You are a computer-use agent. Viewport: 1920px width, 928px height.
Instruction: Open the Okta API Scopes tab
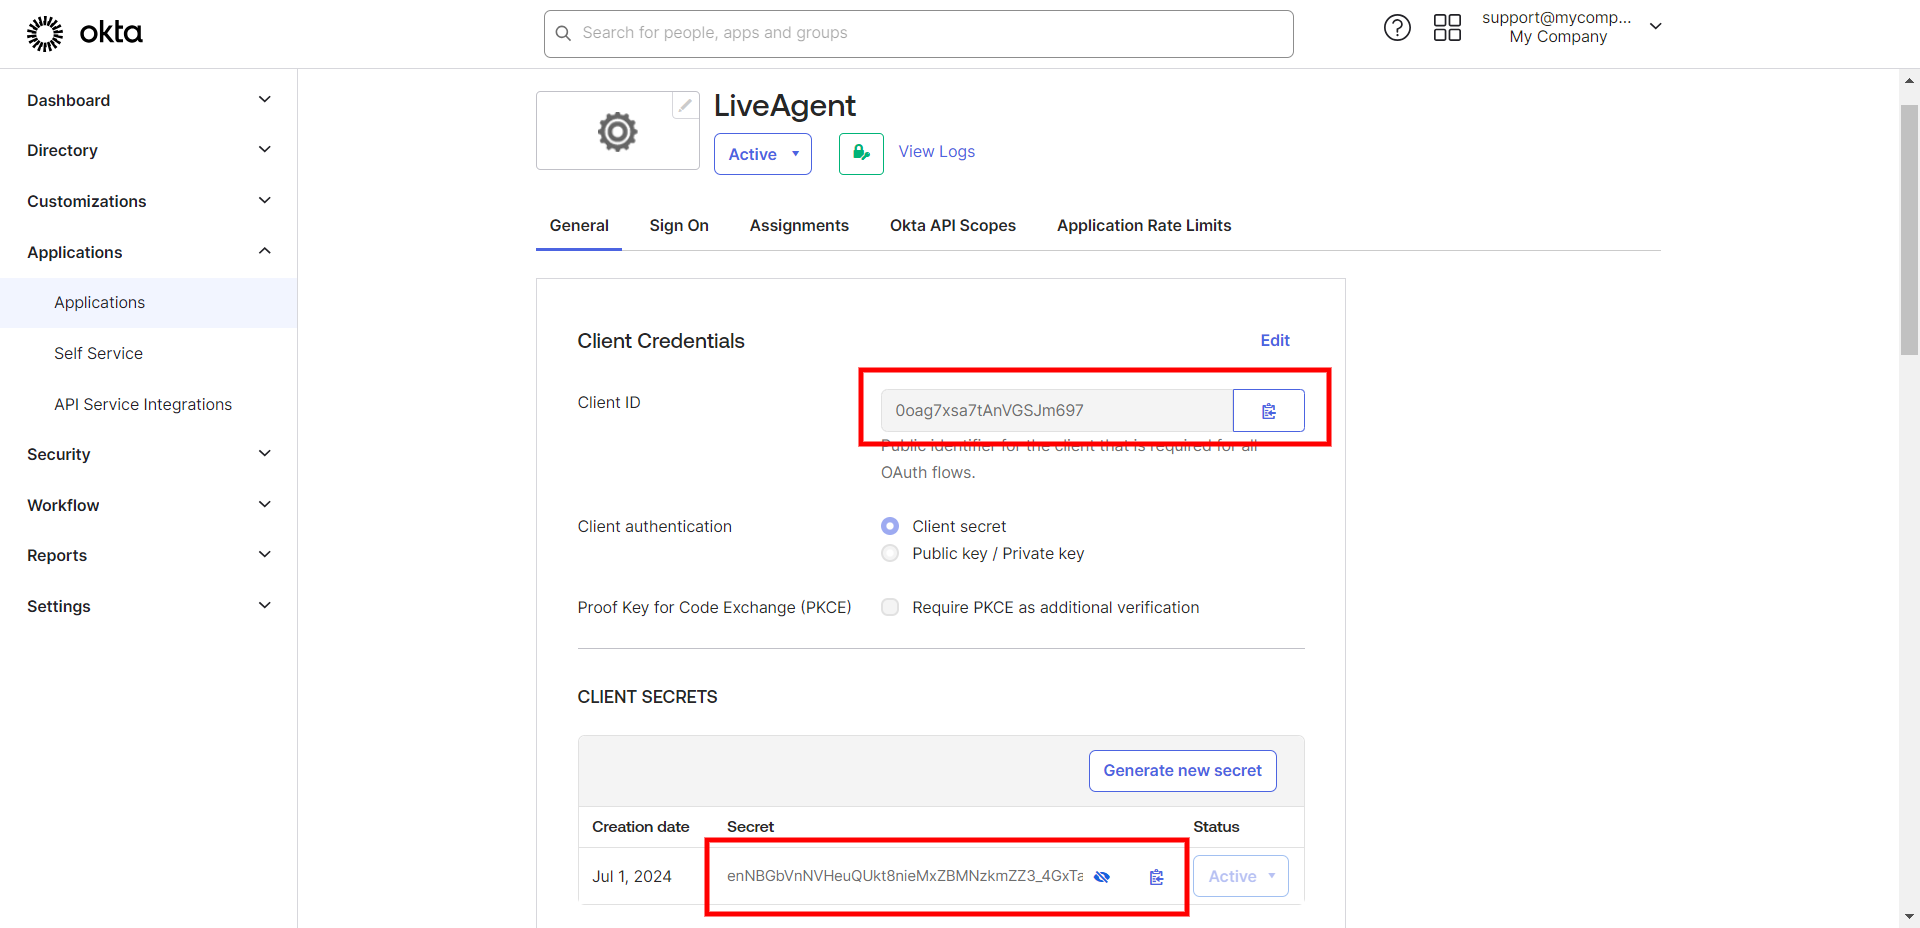tap(952, 226)
